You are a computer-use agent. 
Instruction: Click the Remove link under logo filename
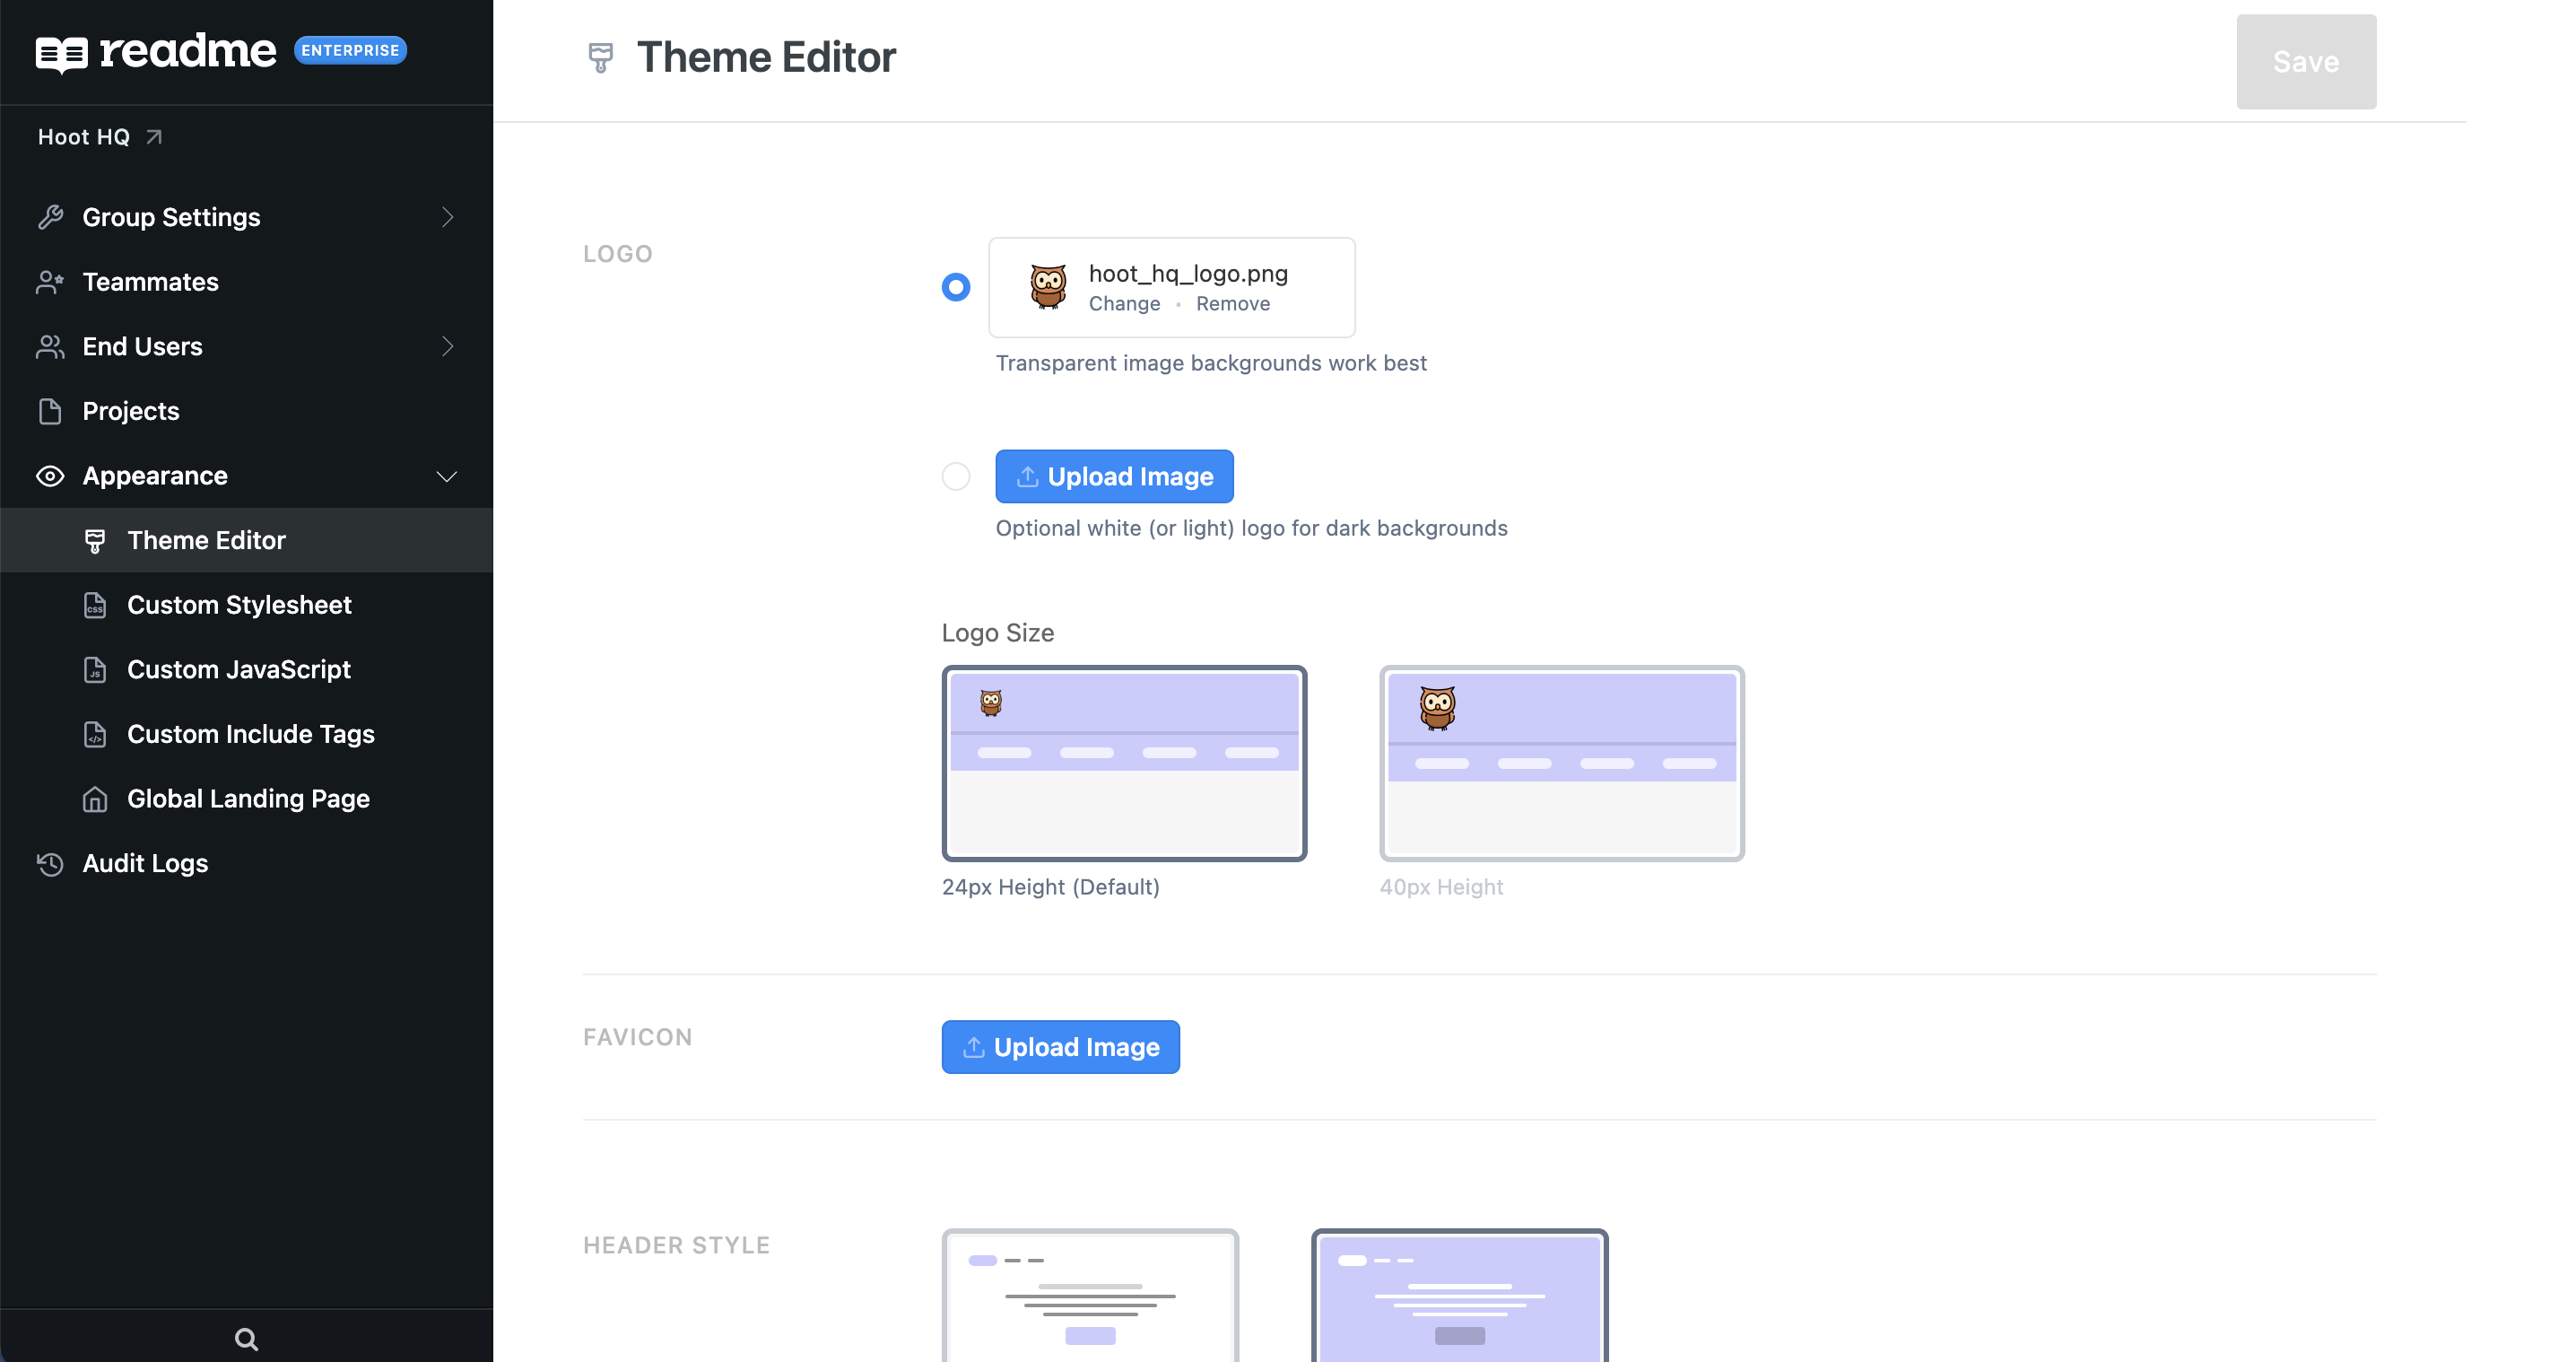click(1232, 304)
